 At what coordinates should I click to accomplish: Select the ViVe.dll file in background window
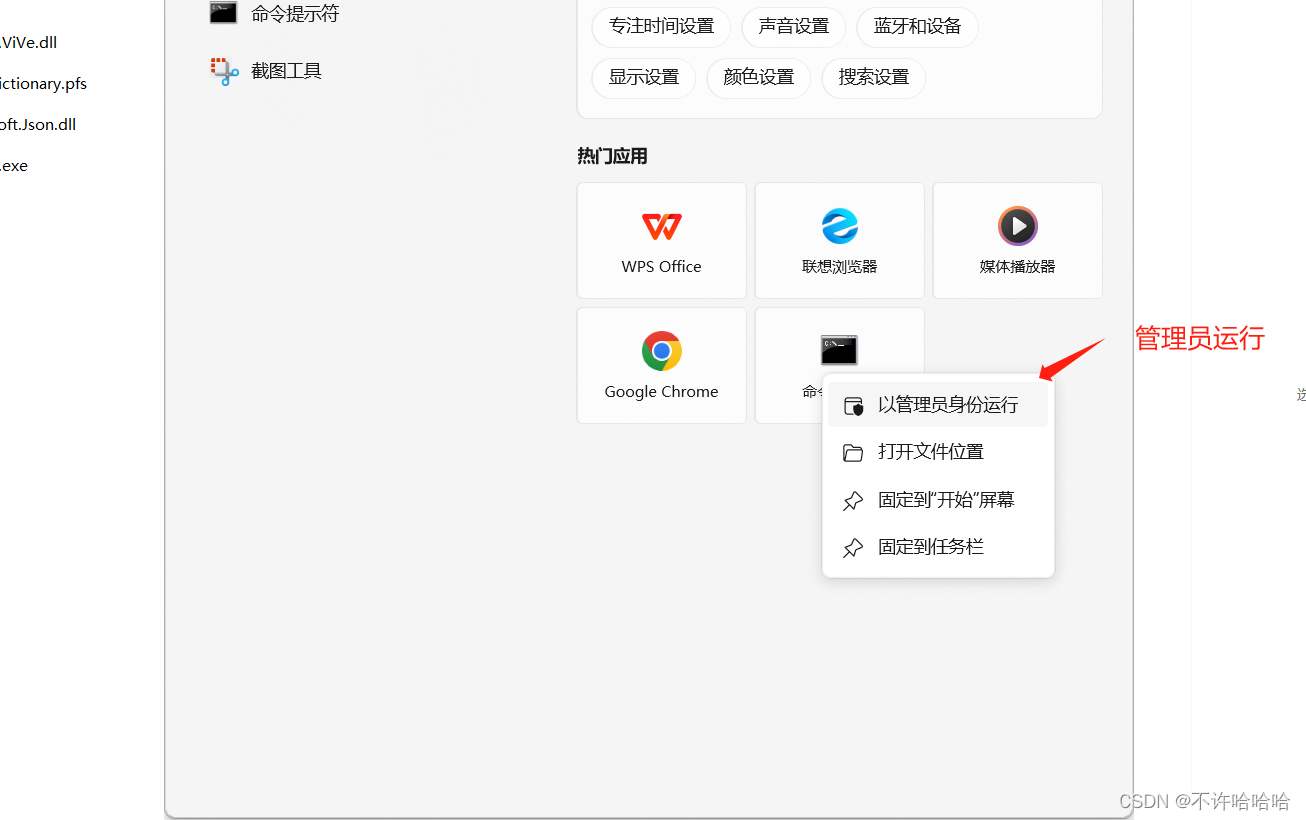pyautogui.click(x=28, y=42)
